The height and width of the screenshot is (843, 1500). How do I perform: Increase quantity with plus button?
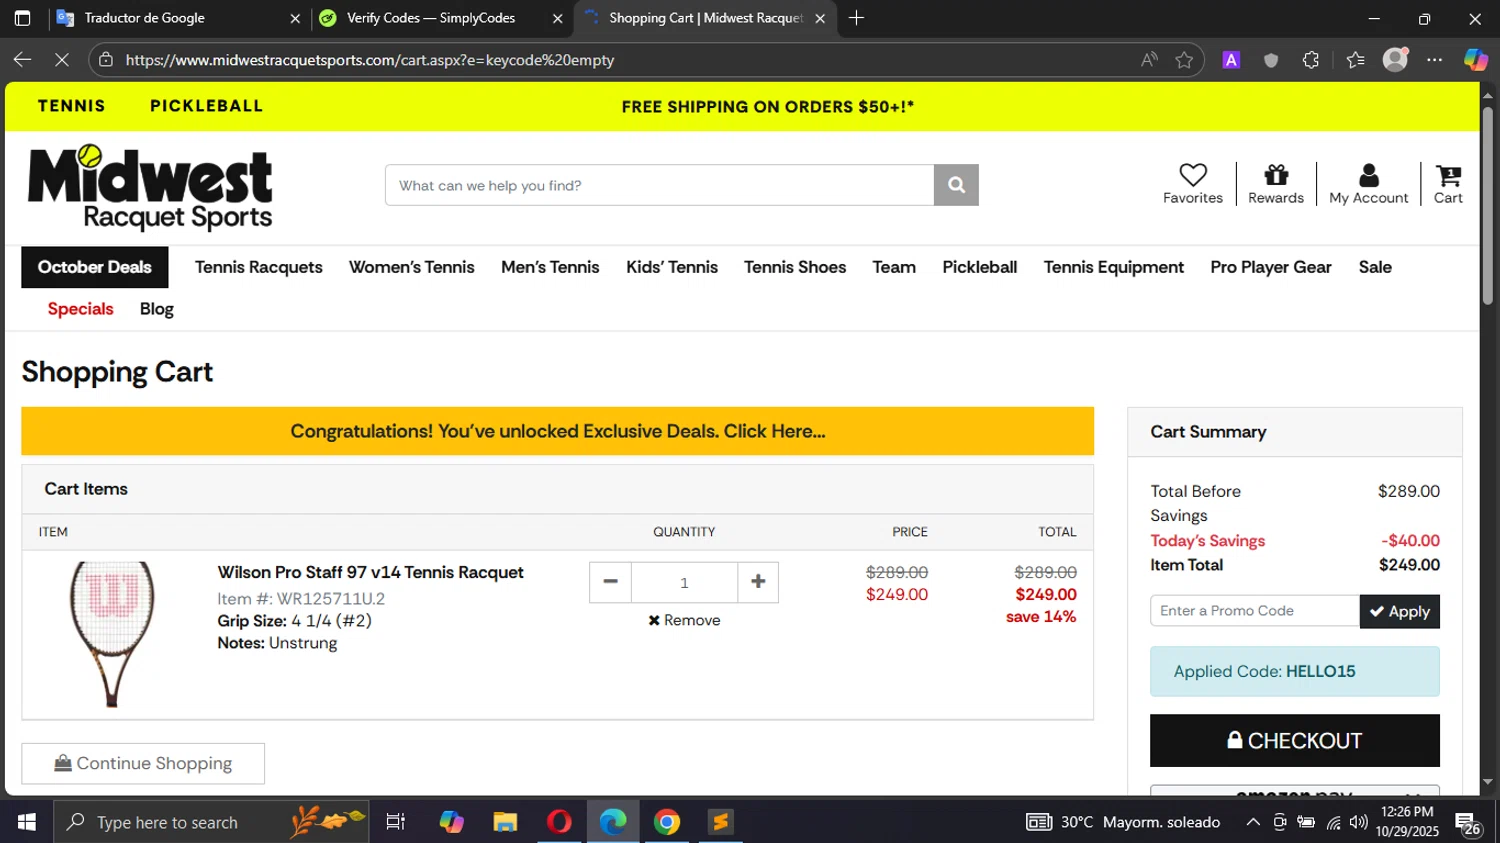(758, 582)
